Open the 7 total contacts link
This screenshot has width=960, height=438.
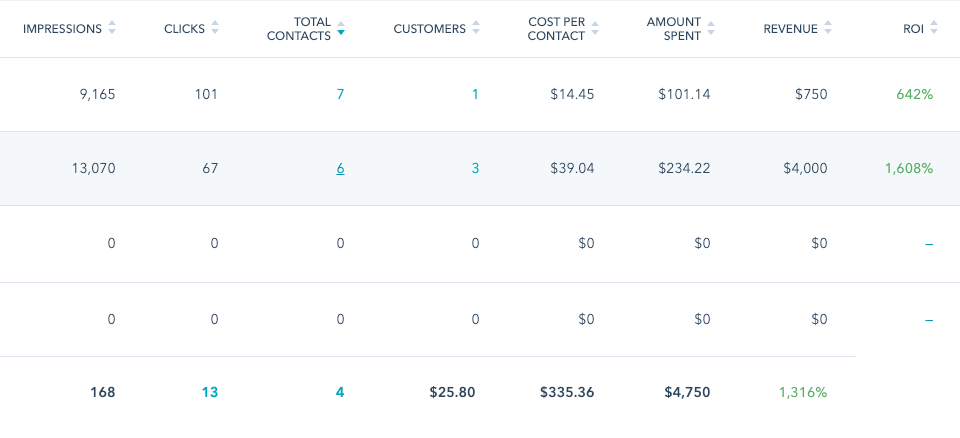click(340, 94)
